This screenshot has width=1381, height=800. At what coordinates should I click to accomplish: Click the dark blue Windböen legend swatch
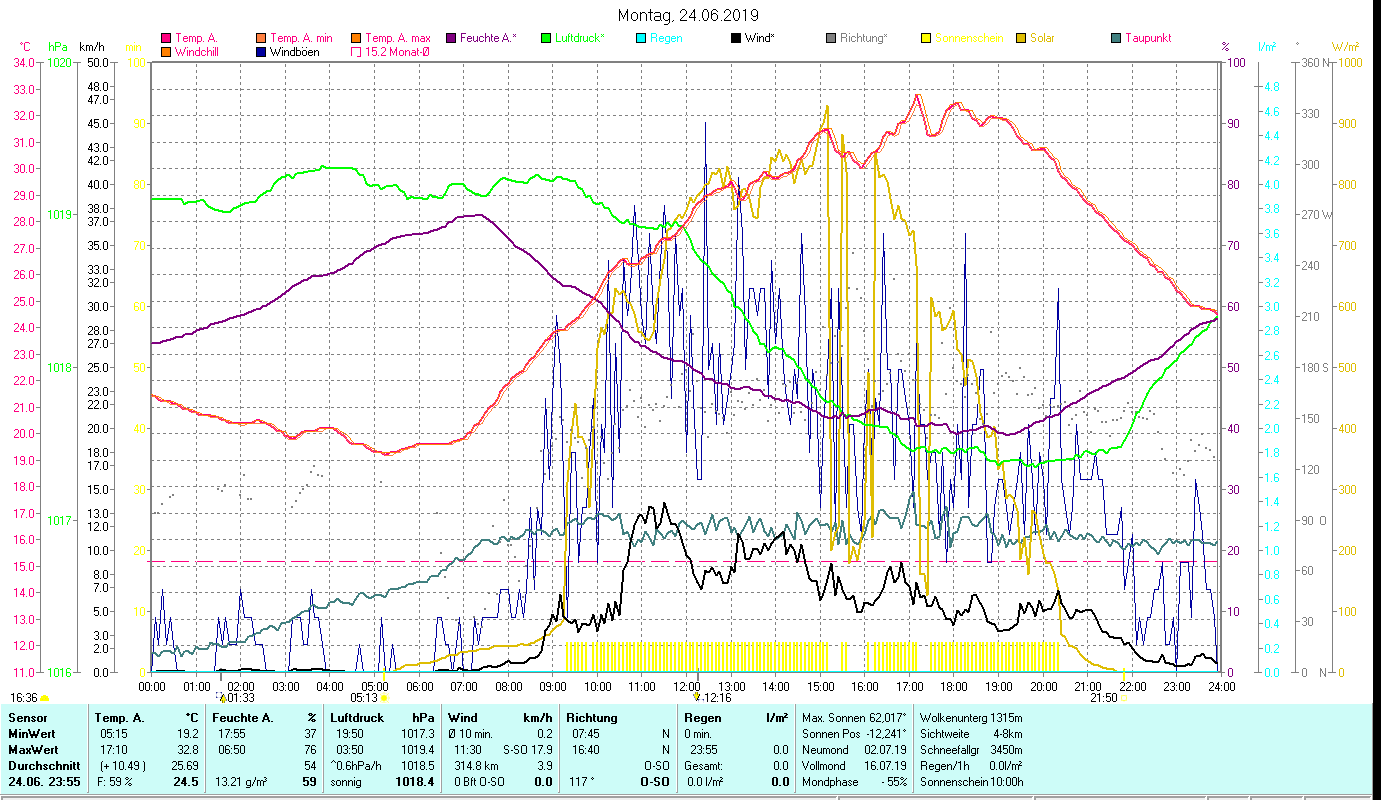(262, 52)
